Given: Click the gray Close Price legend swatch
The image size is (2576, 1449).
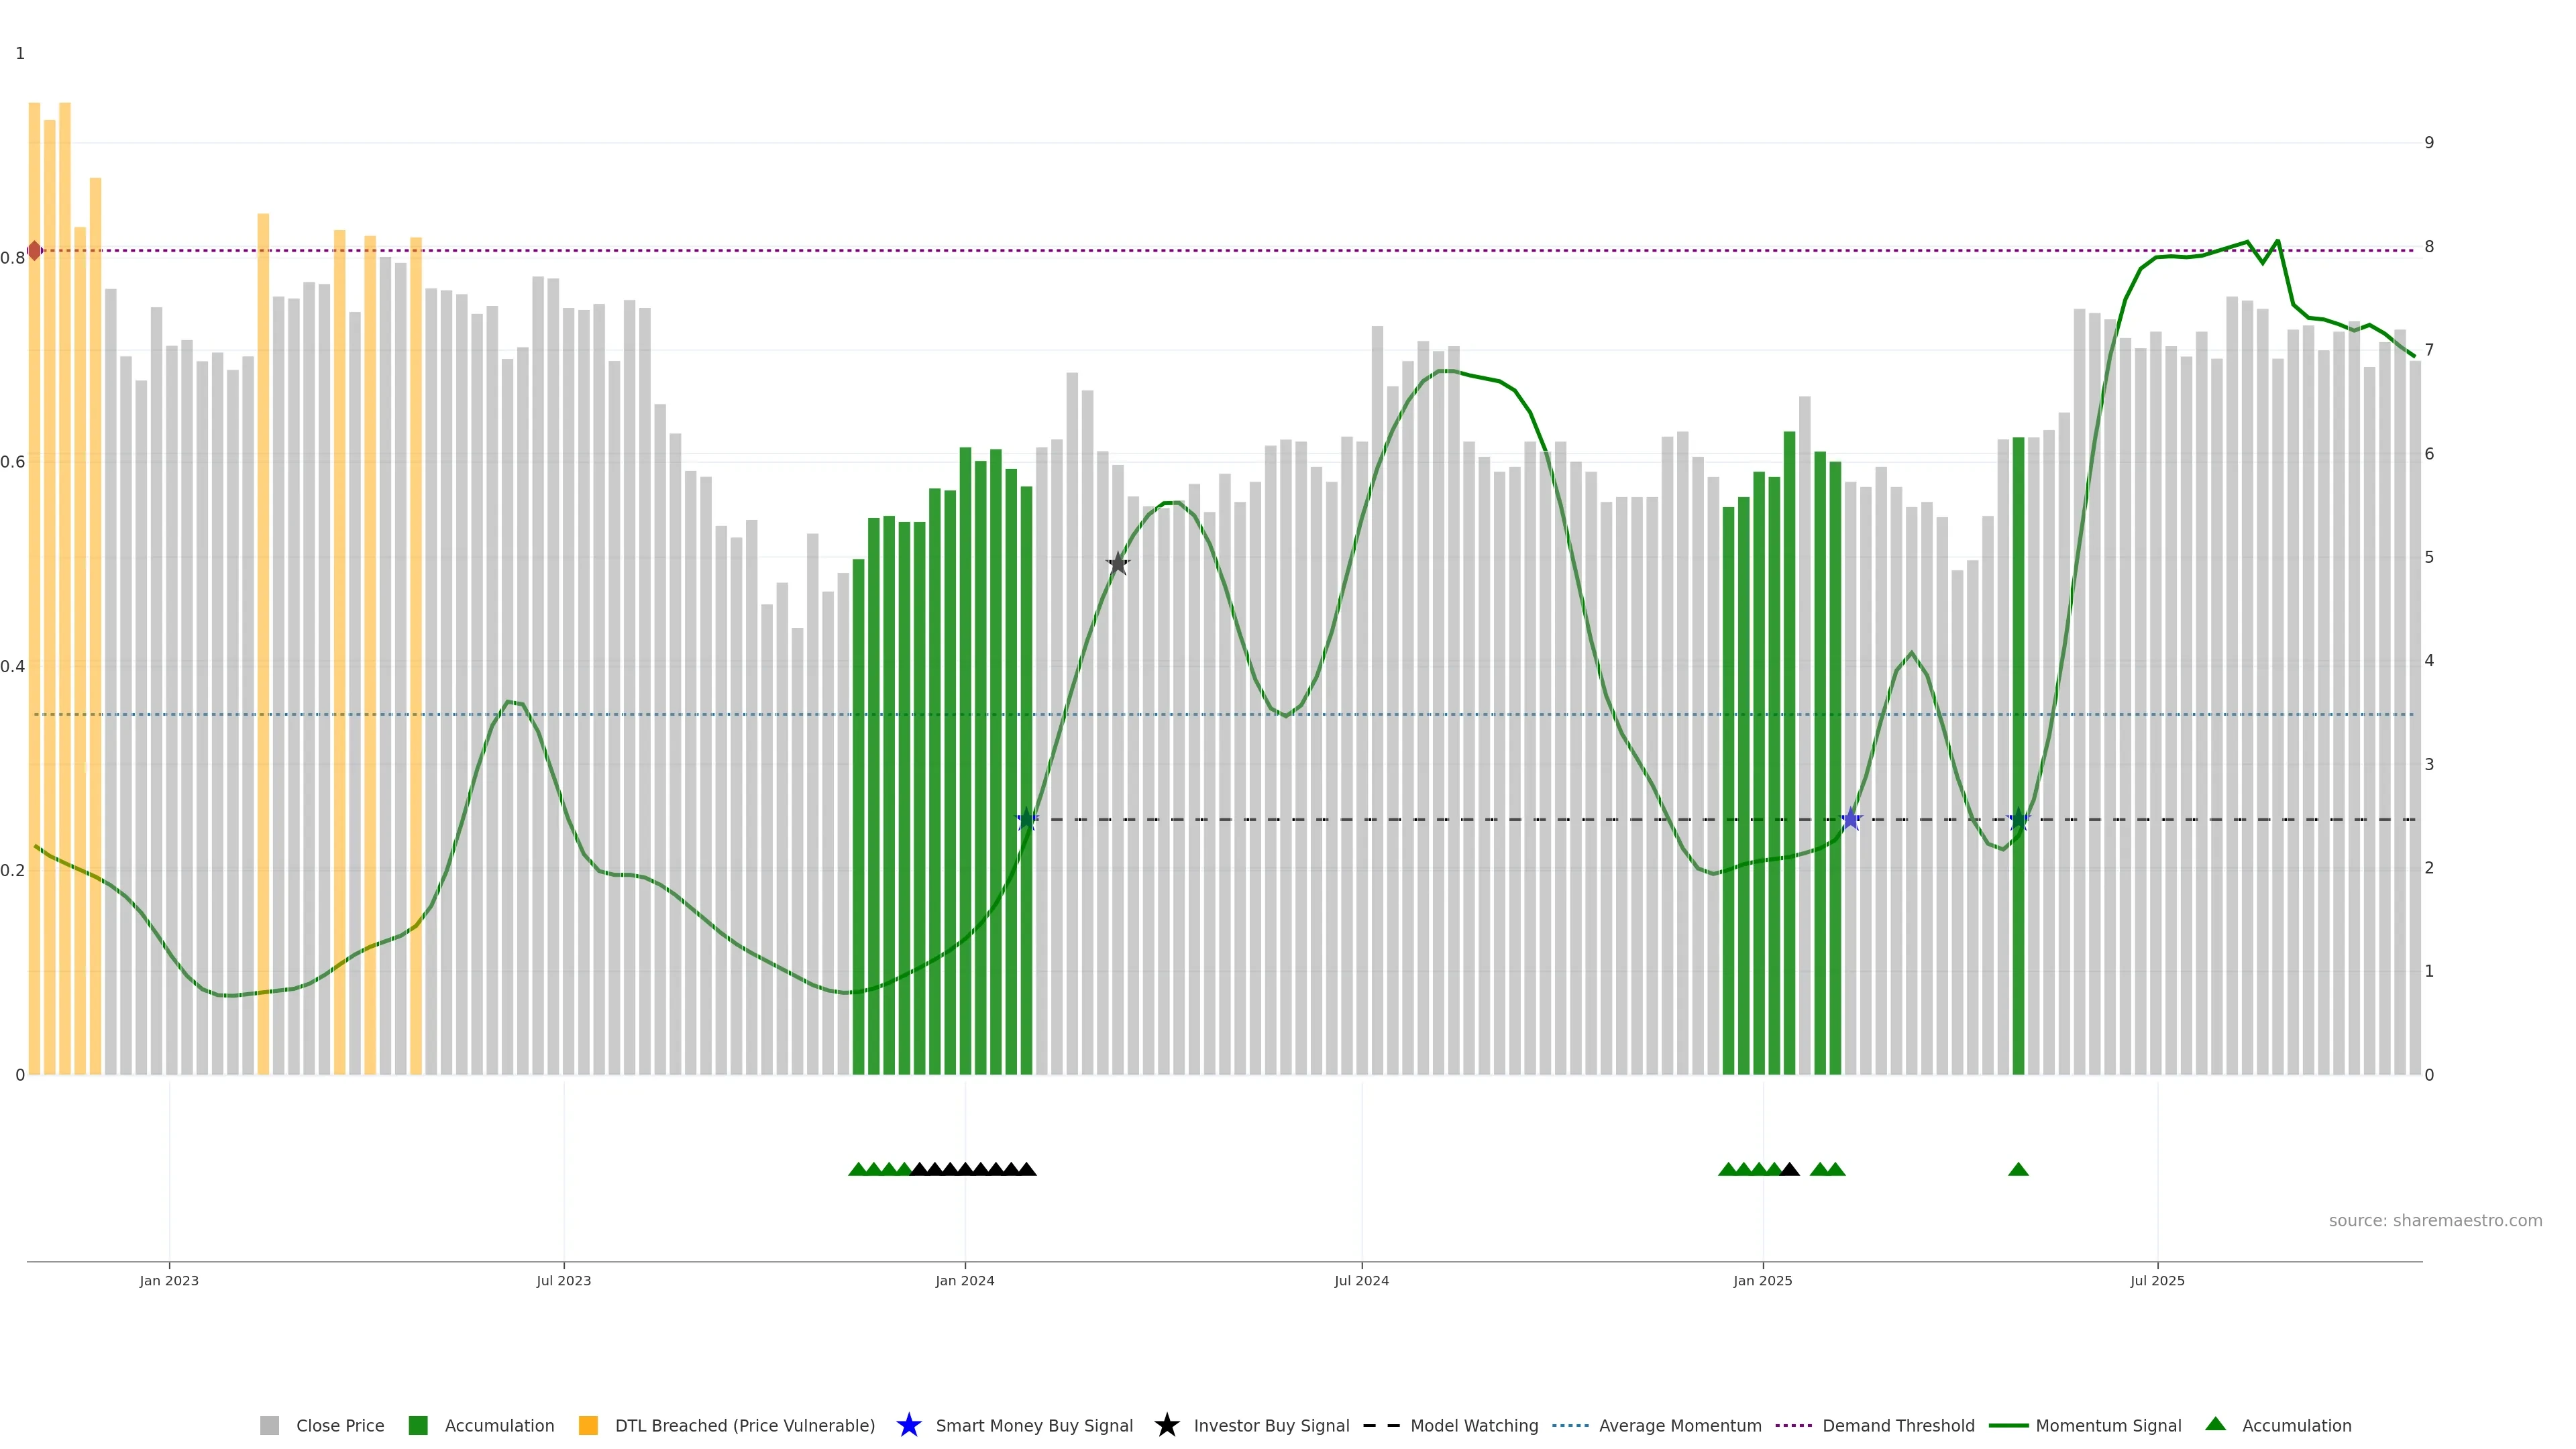Looking at the screenshot, I should (269, 1425).
